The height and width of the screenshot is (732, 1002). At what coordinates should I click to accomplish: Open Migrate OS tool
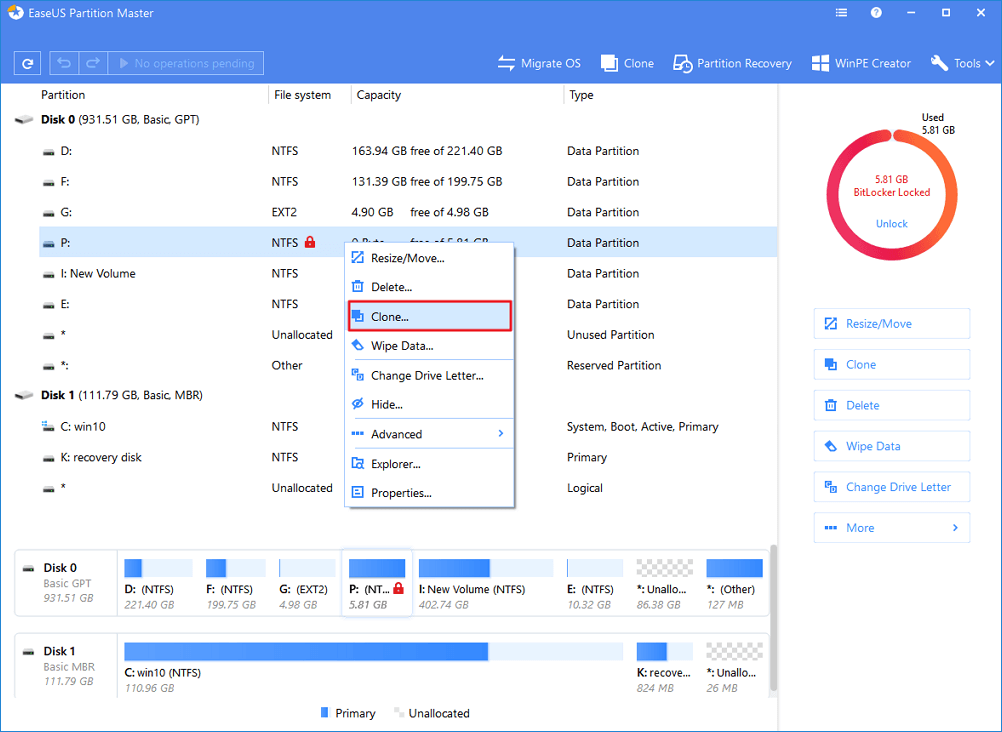pos(539,63)
